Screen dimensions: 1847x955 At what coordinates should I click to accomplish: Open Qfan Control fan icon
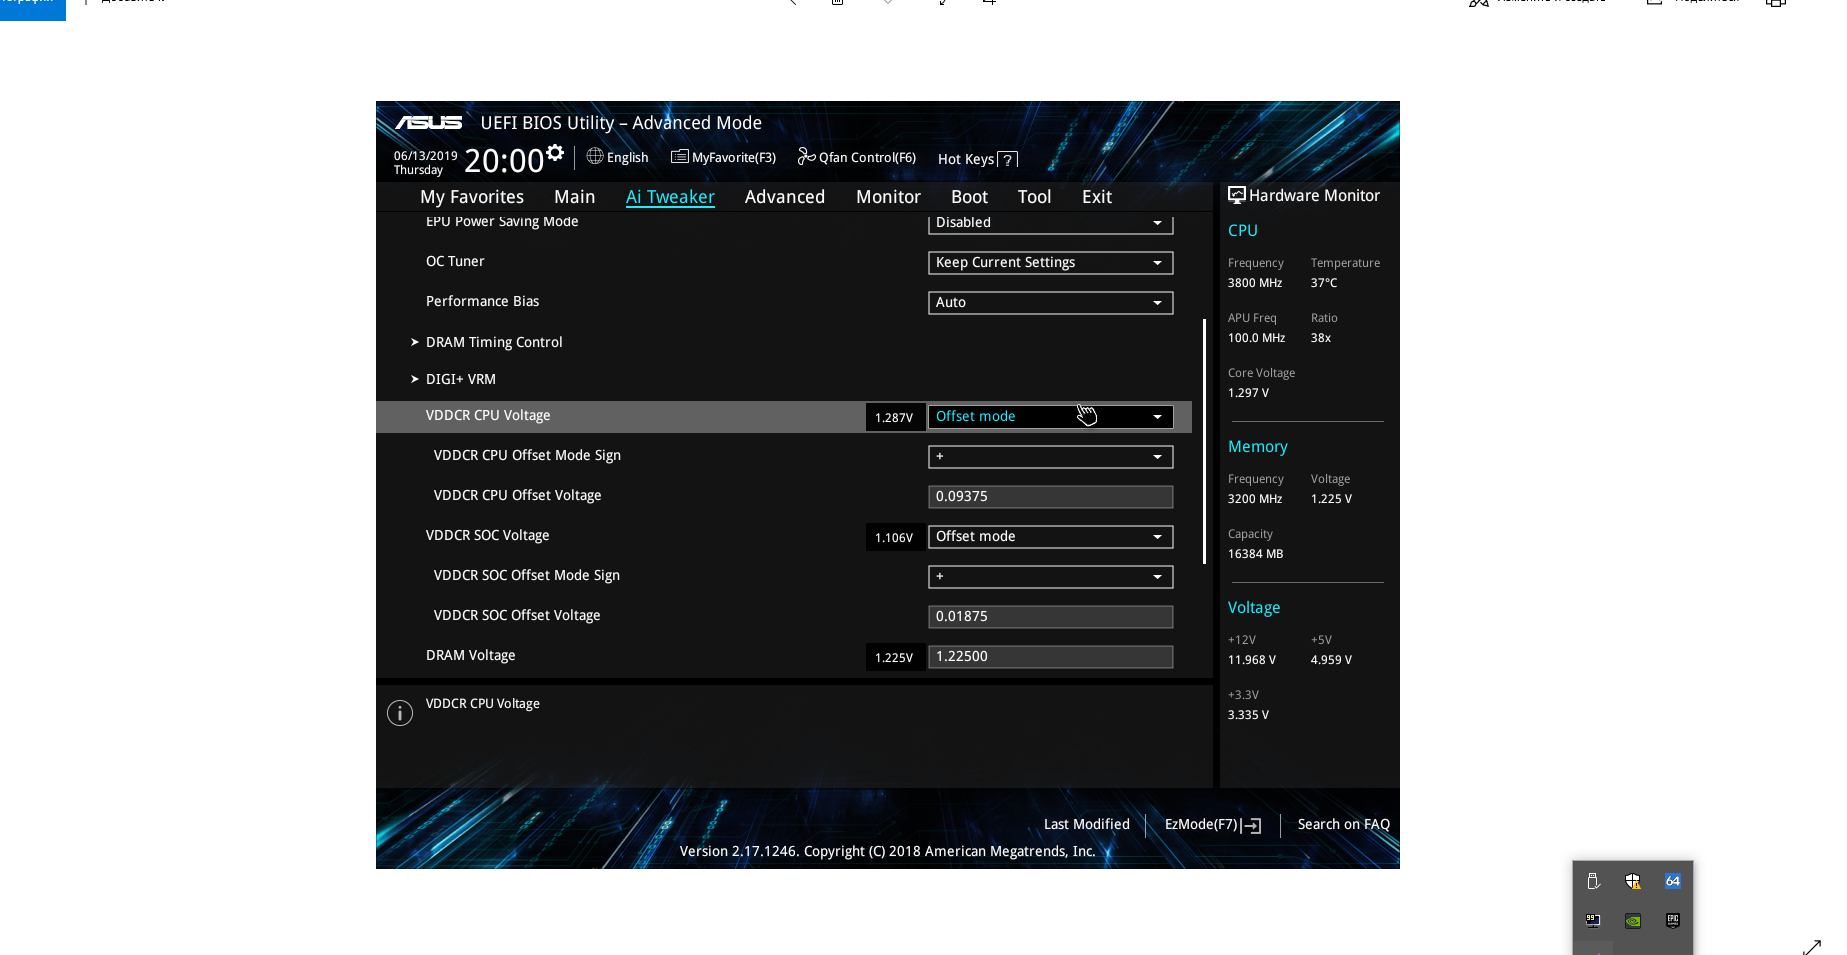pyautogui.click(x=806, y=156)
